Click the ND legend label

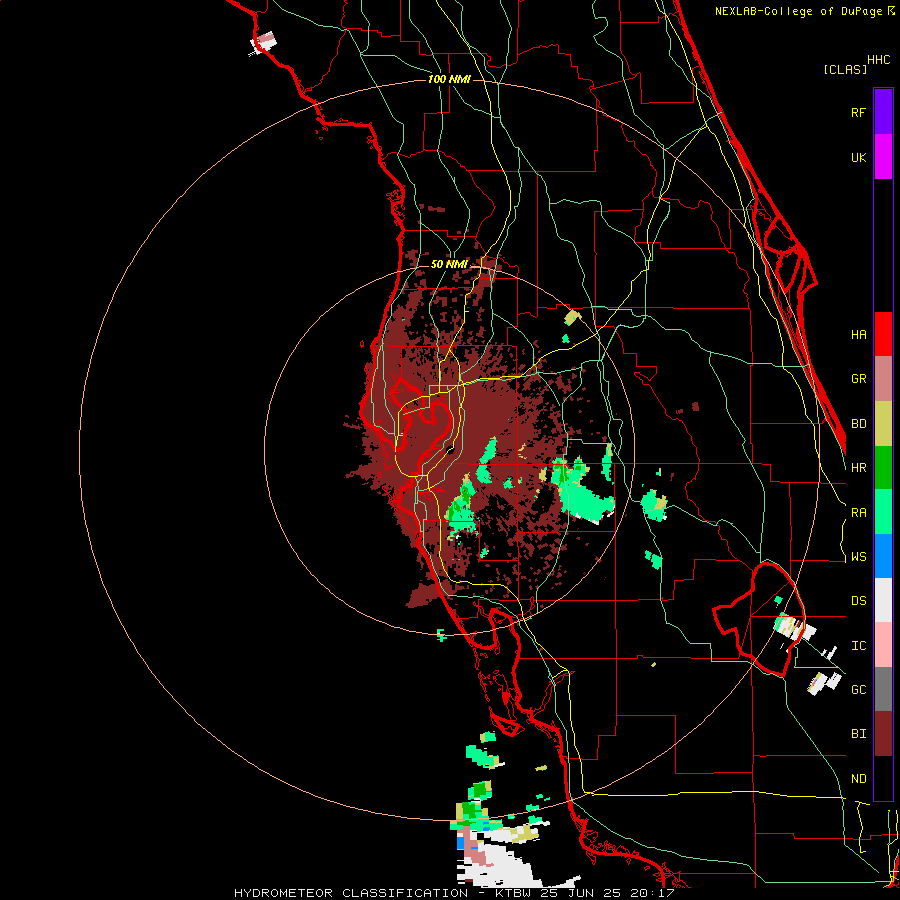point(859,779)
